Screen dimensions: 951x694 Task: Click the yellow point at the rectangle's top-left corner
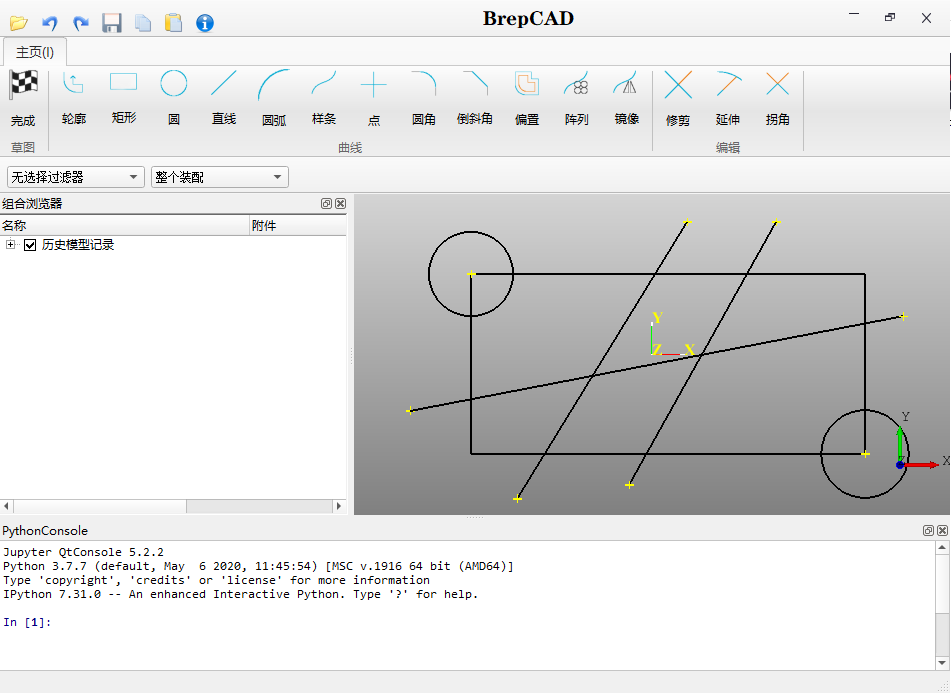[x=471, y=274]
